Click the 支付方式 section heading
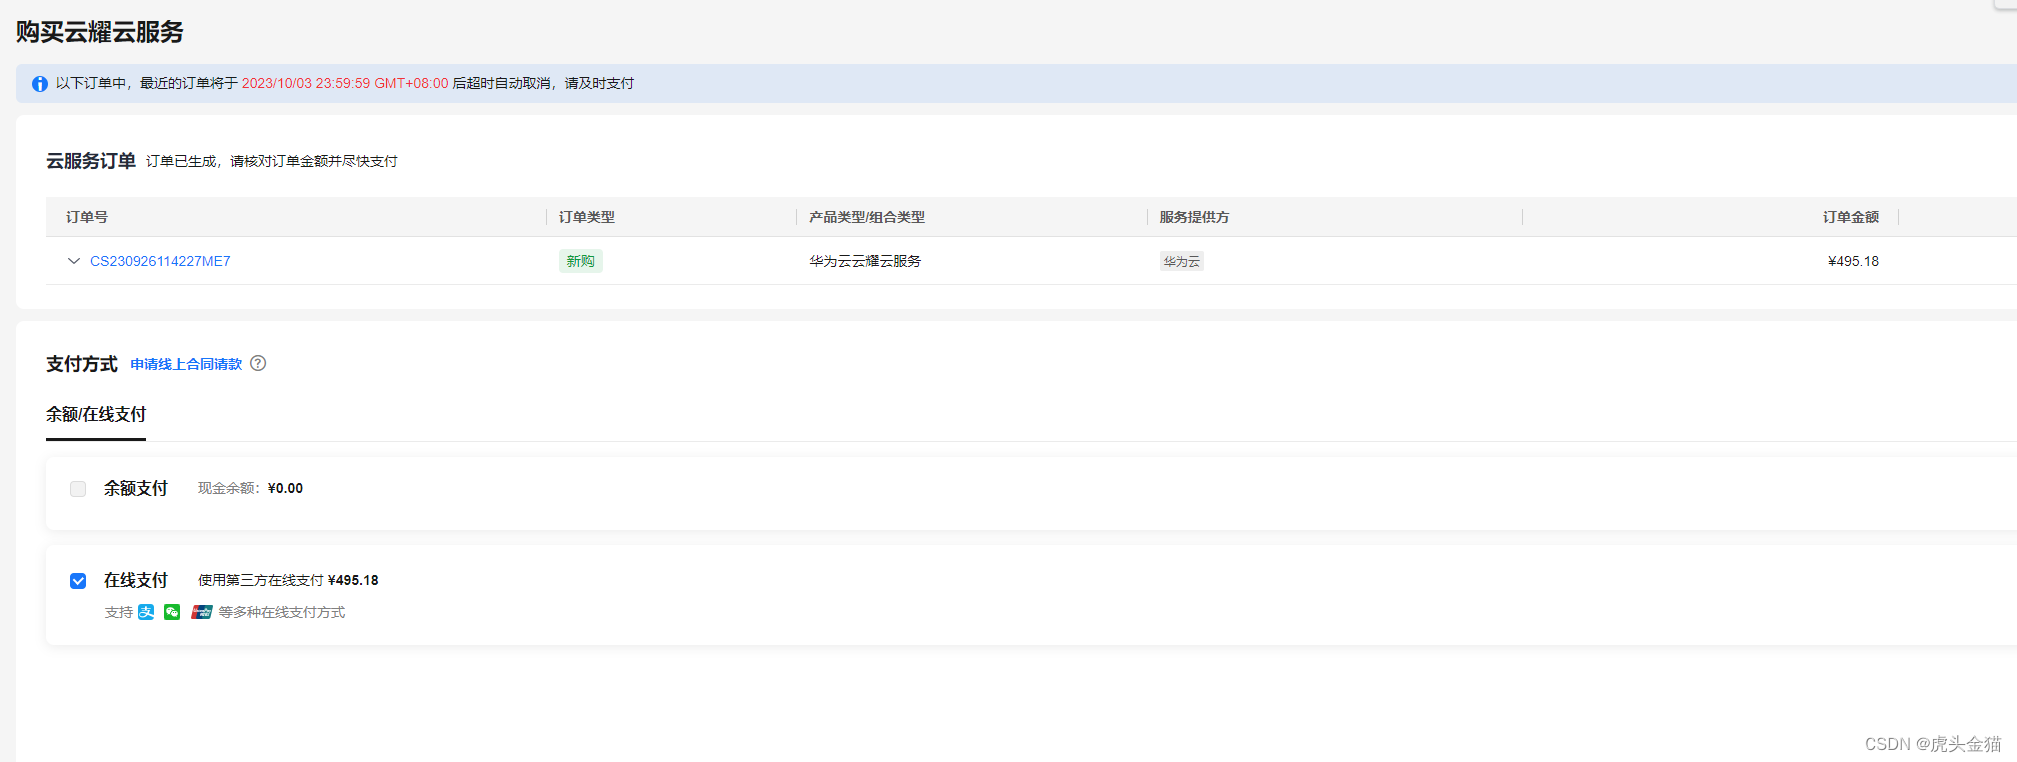The width and height of the screenshot is (2017, 762). click(82, 364)
